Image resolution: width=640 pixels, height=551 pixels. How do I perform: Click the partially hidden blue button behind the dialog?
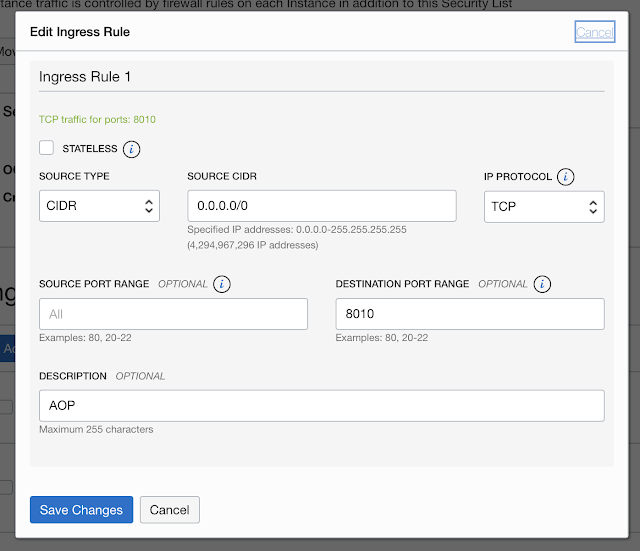[x=8, y=349]
